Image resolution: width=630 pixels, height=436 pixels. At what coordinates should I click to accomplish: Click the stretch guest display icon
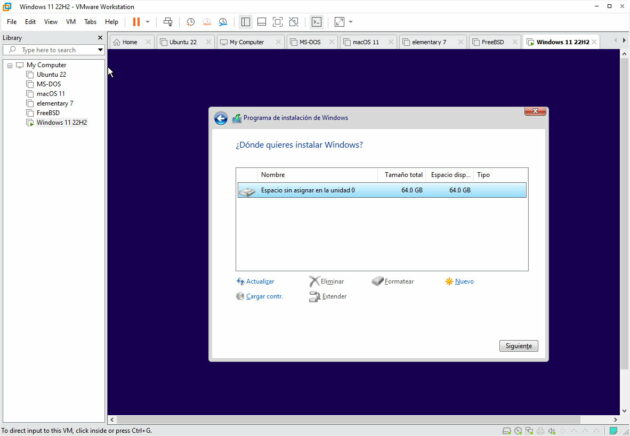[340, 22]
